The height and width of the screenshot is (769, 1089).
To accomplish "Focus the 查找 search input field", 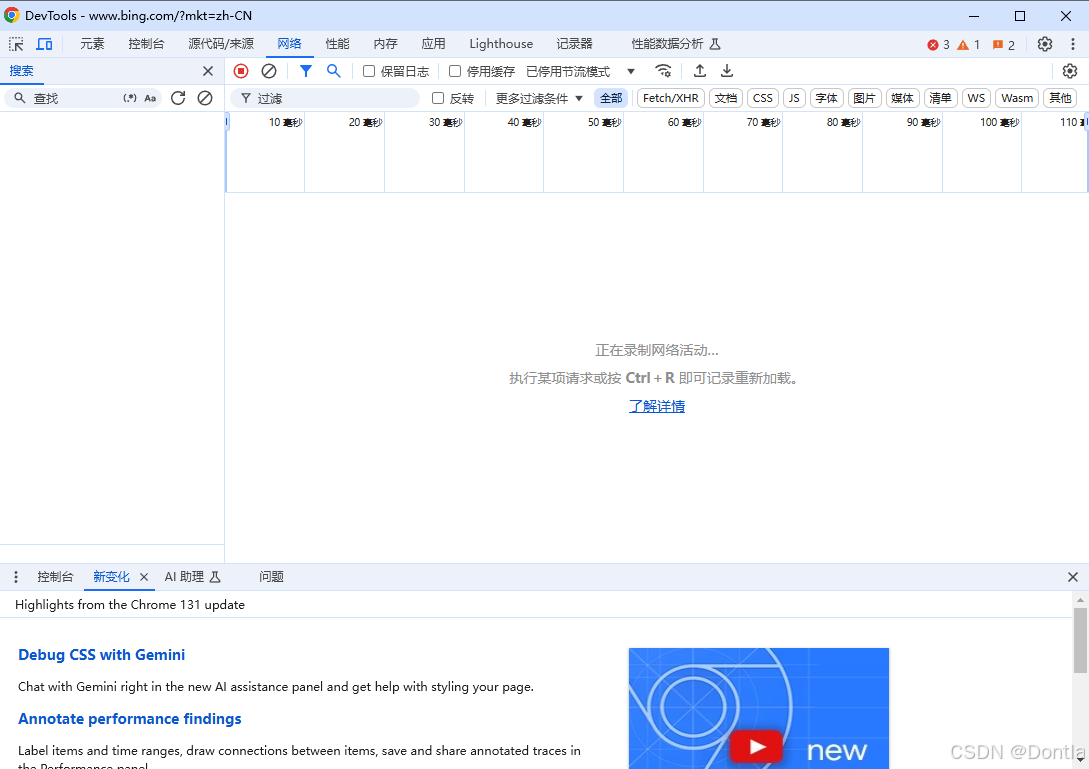I will (x=76, y=98).
